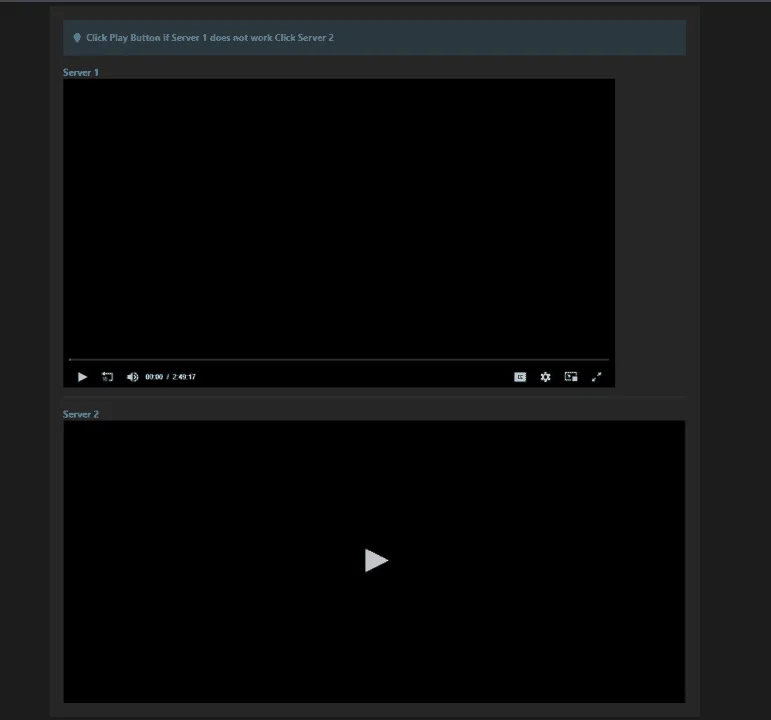771x720 pixels.
Task: Click the Server 2 heading
Action: 81,414
